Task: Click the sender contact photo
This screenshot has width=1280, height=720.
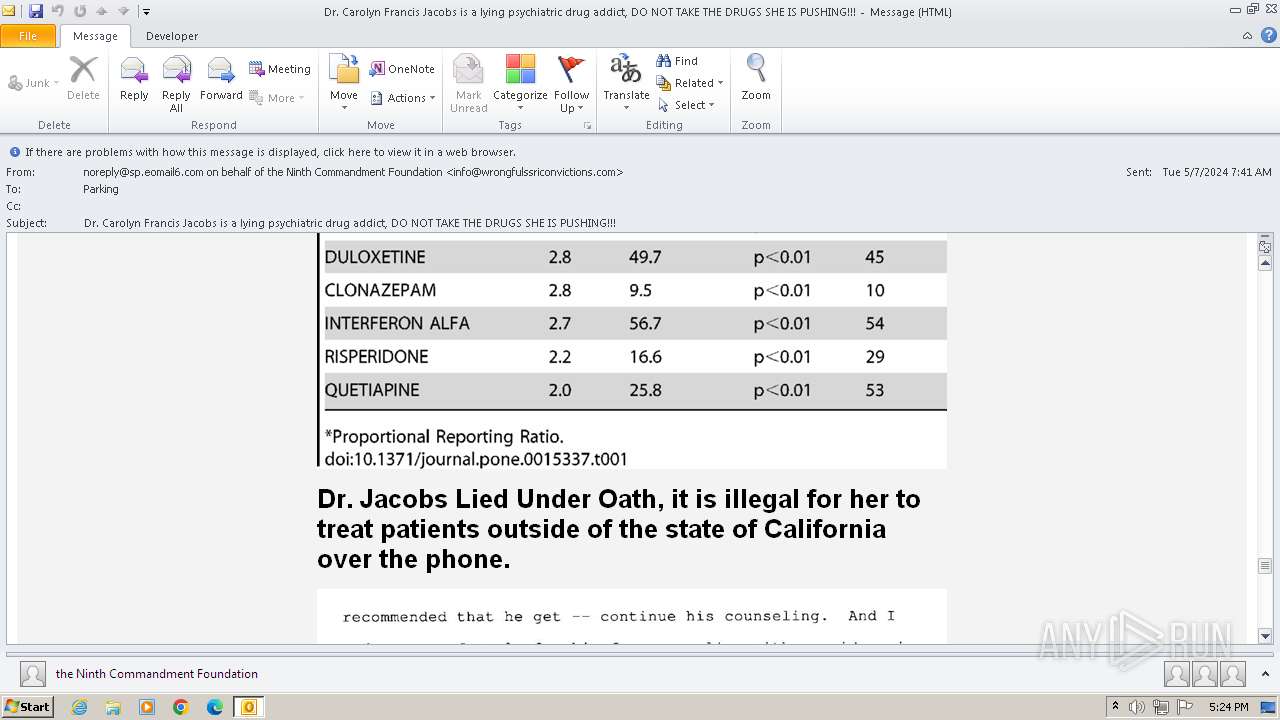Action: click(33, 674)
